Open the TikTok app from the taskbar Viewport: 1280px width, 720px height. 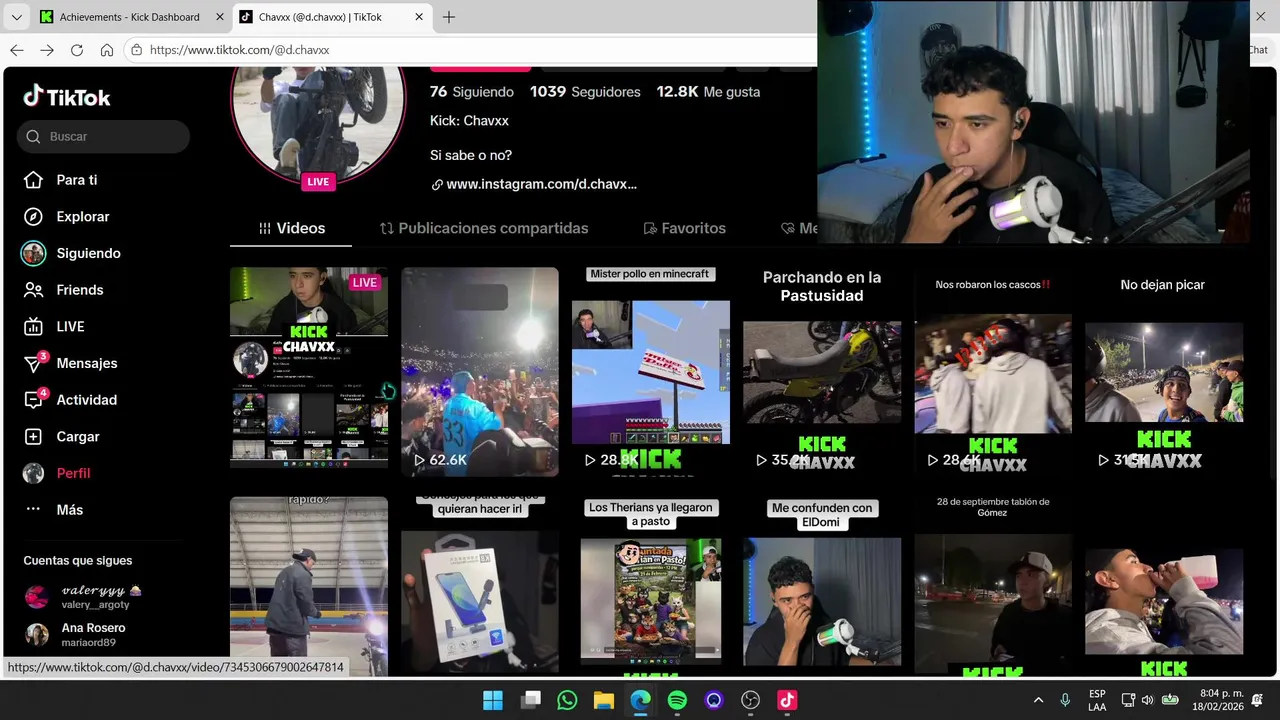[x=787, y=700]
